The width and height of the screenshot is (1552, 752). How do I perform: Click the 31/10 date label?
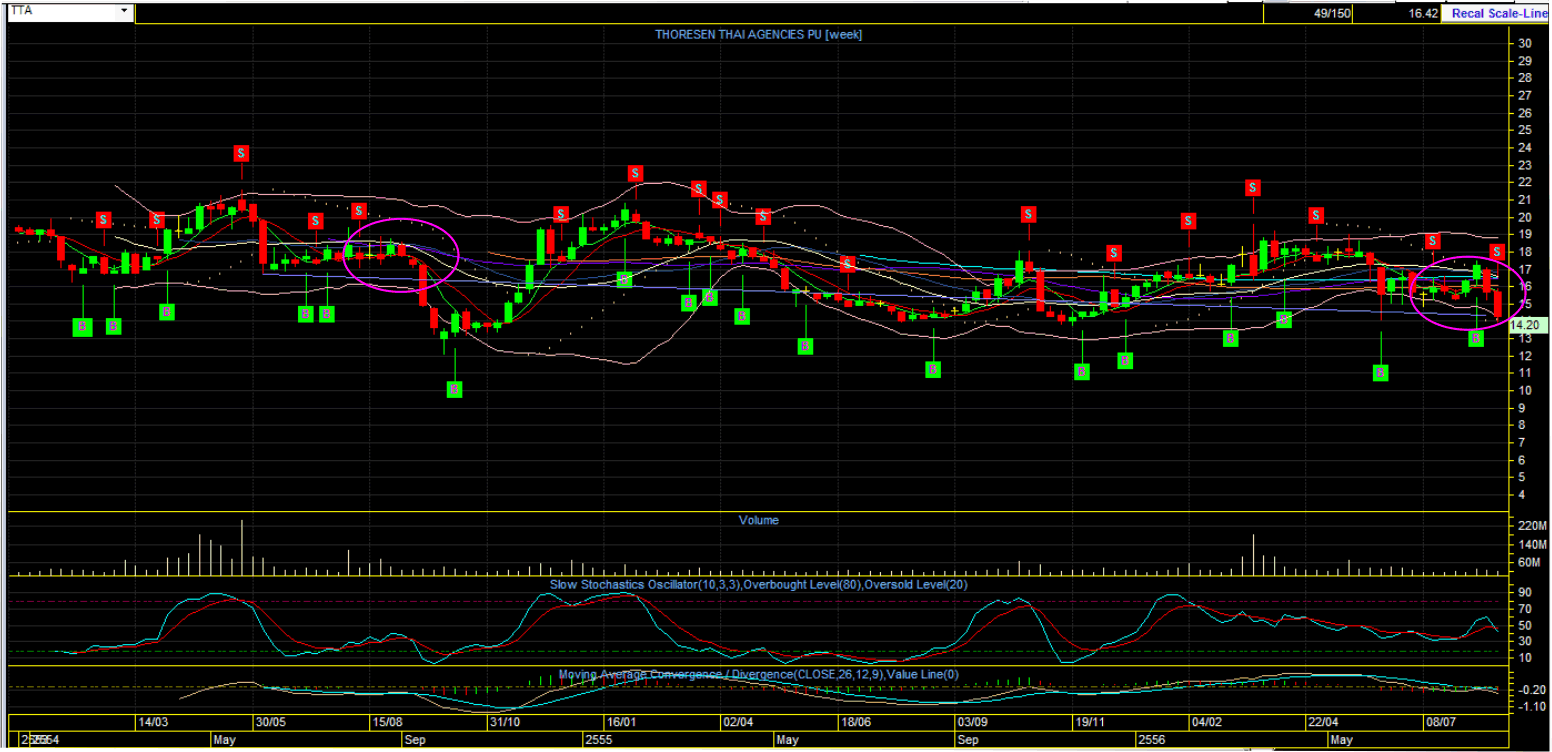click(503, 722)
